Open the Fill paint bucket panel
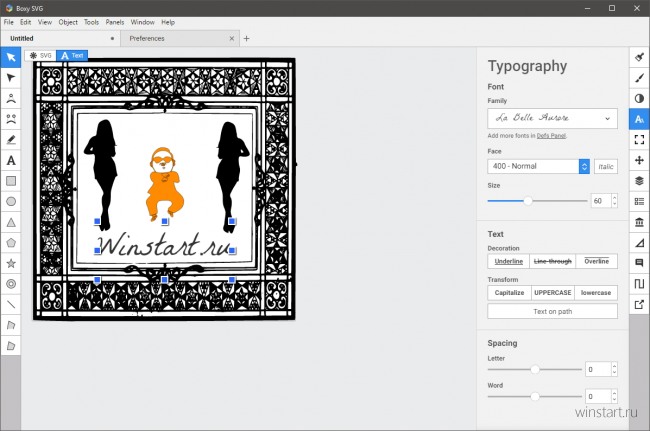Viewport: 650px width, 431px height. coord(639,57)
